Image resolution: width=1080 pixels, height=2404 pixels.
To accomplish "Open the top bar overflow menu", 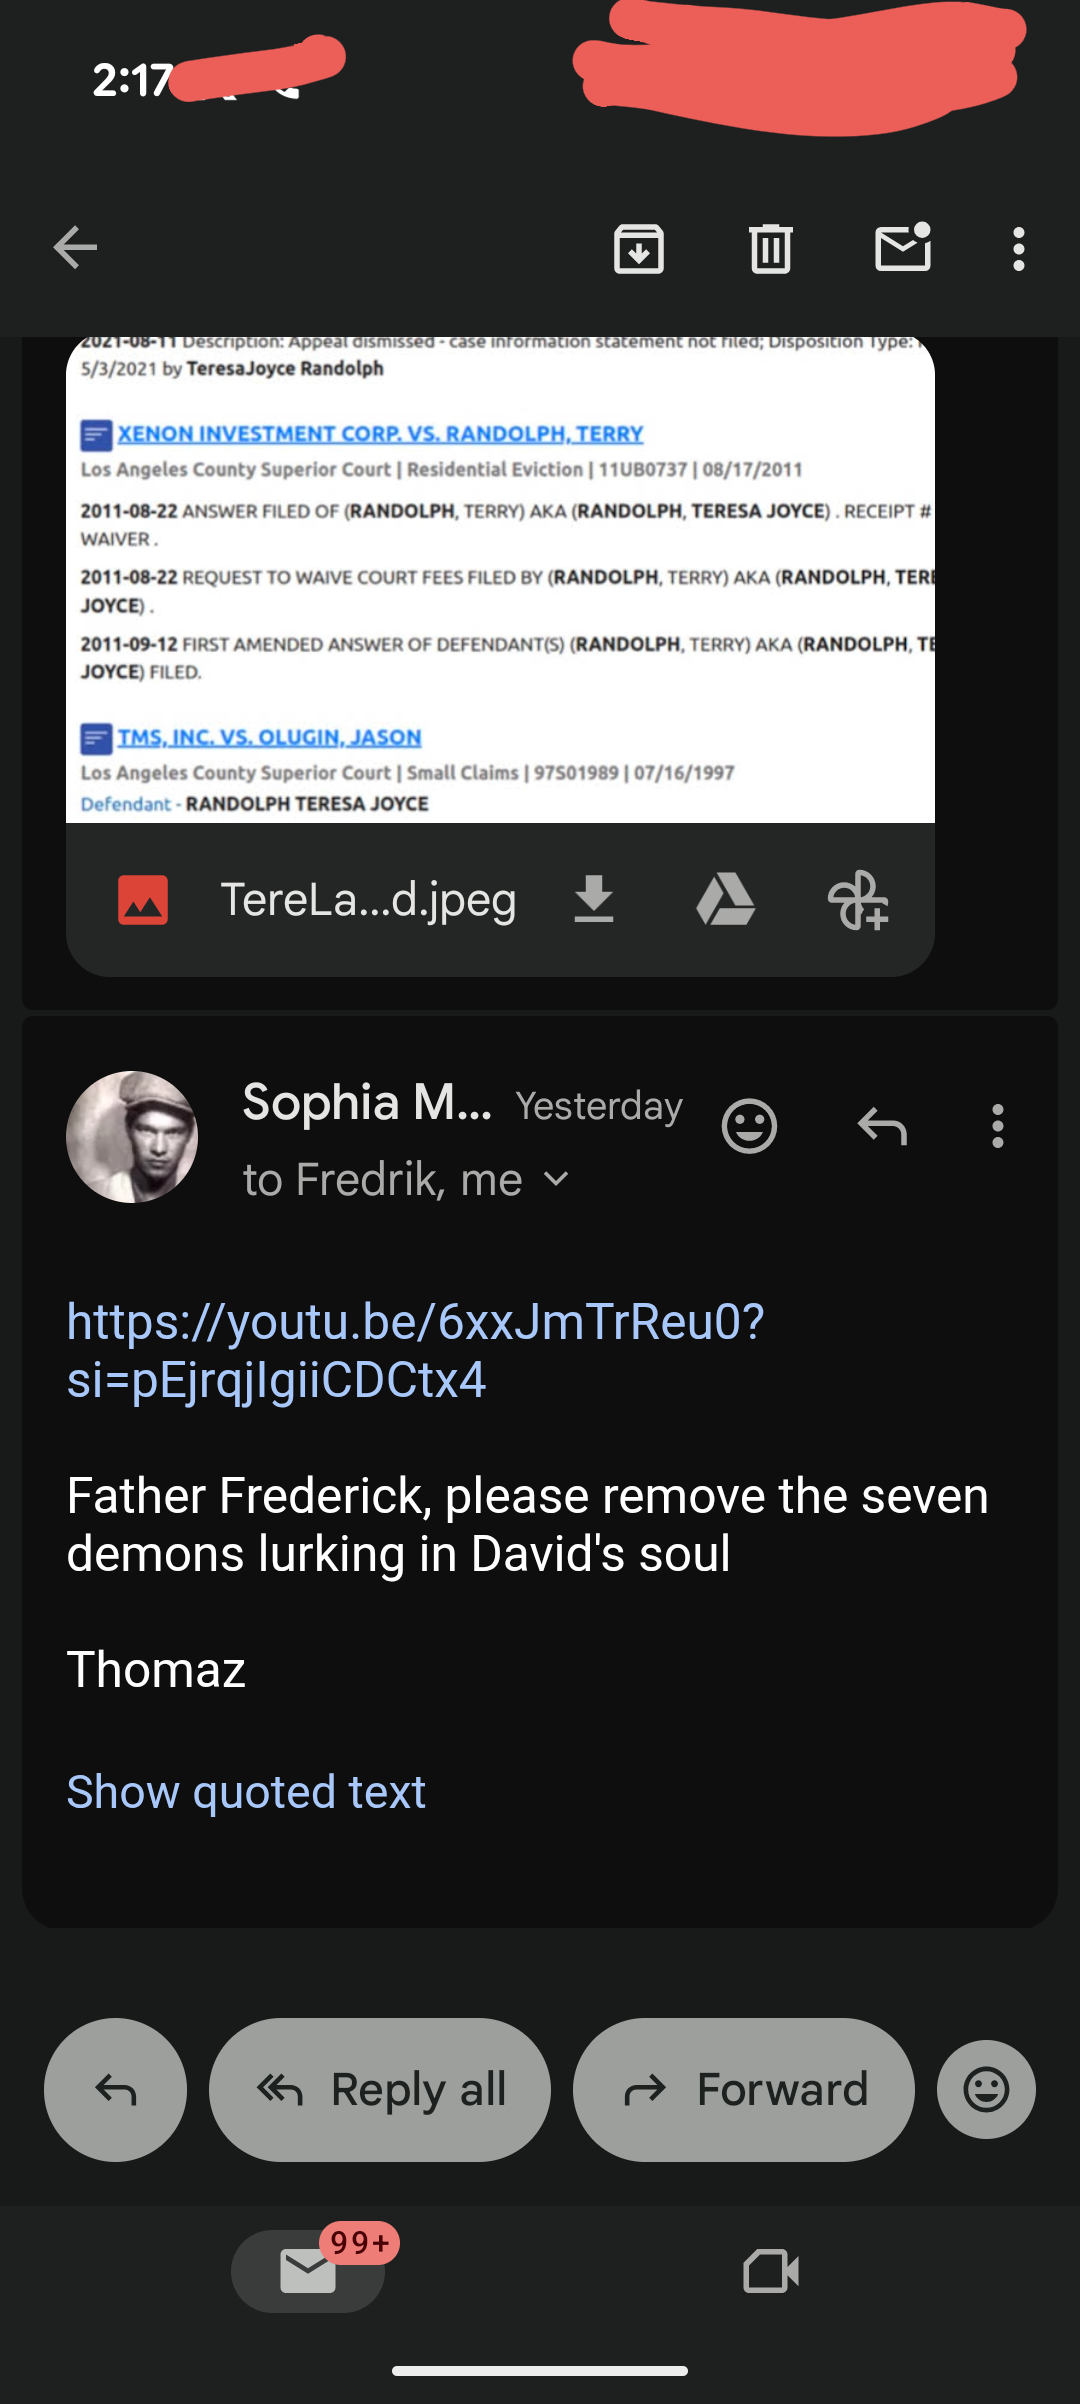I will click(1018, 249).
